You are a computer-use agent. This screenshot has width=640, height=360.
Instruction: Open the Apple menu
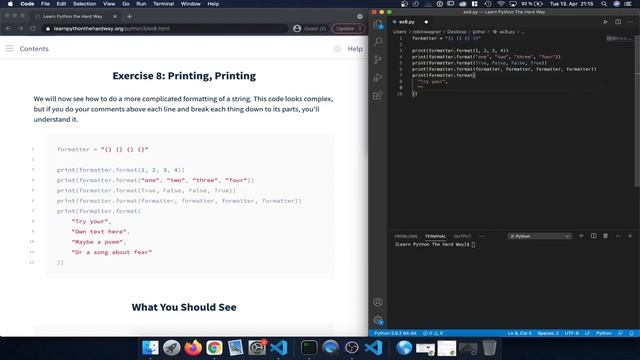click(10, 4)
